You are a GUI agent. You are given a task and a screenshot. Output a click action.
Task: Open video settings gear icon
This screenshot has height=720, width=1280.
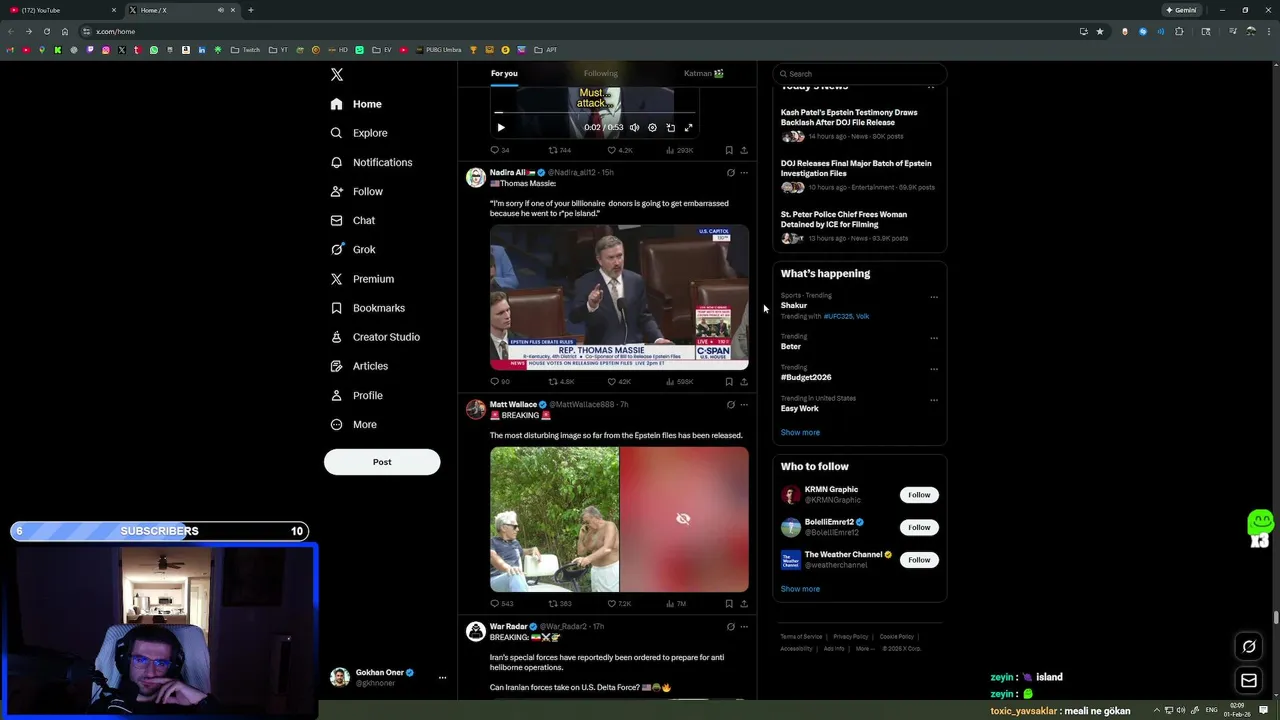pyautogui.click(x=652, y=127)
